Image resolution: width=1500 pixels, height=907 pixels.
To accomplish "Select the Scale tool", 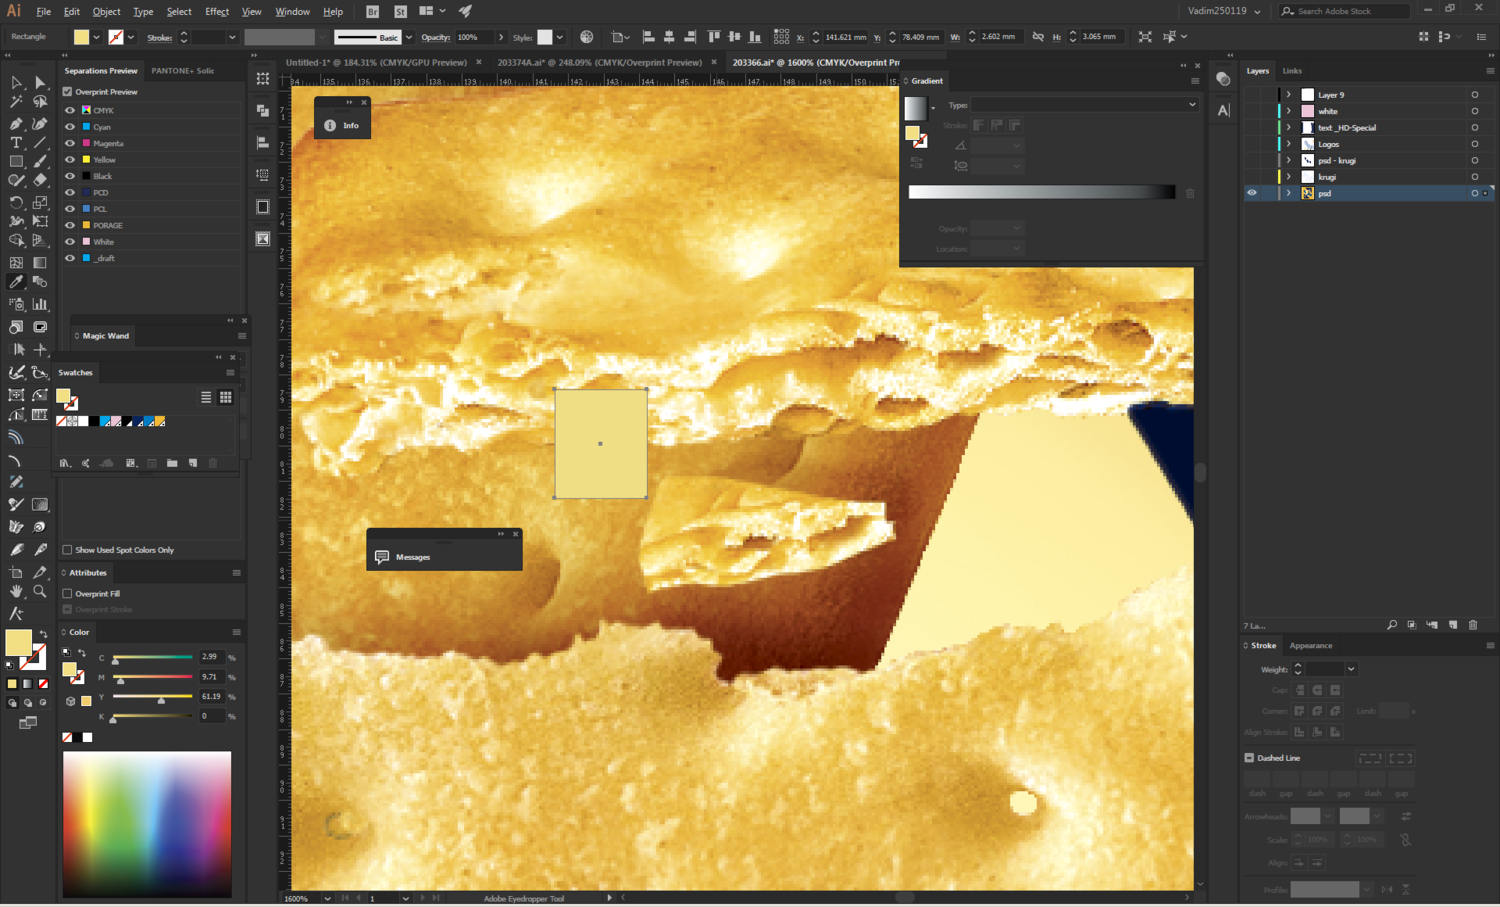I will pos(40,202).
